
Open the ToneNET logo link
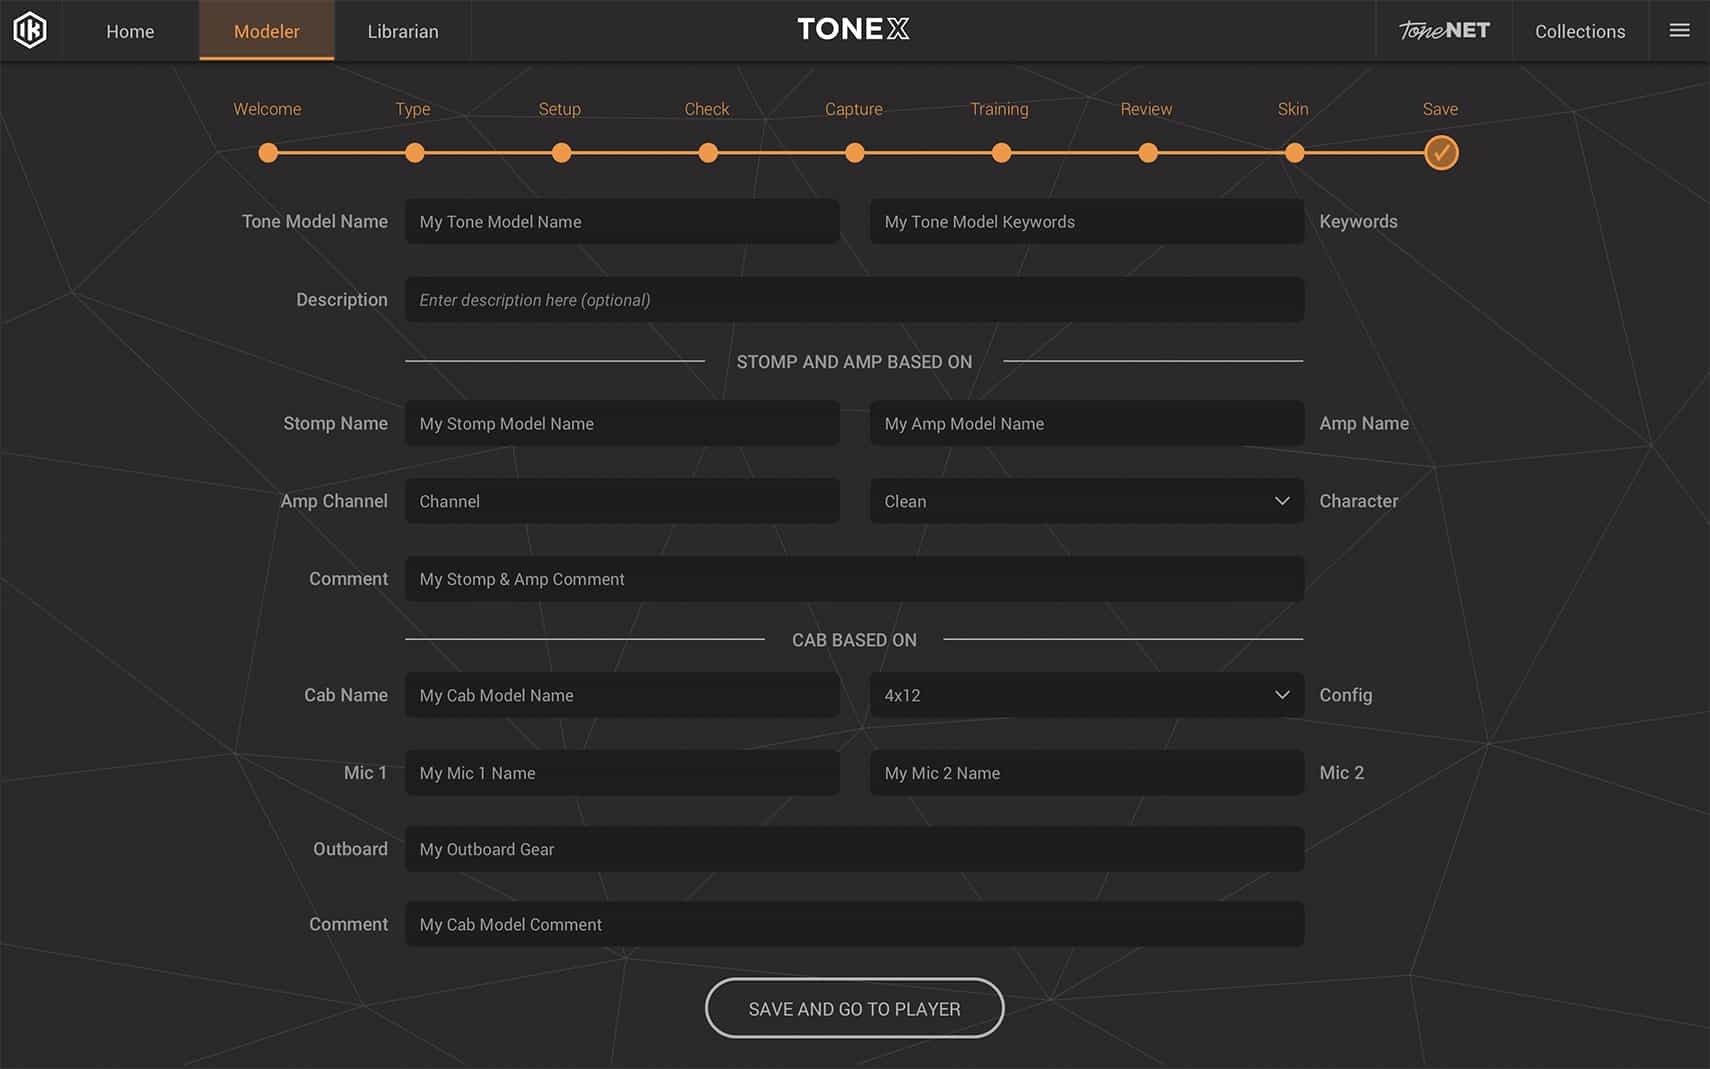pyautogui.click(x=1443, y=30)
